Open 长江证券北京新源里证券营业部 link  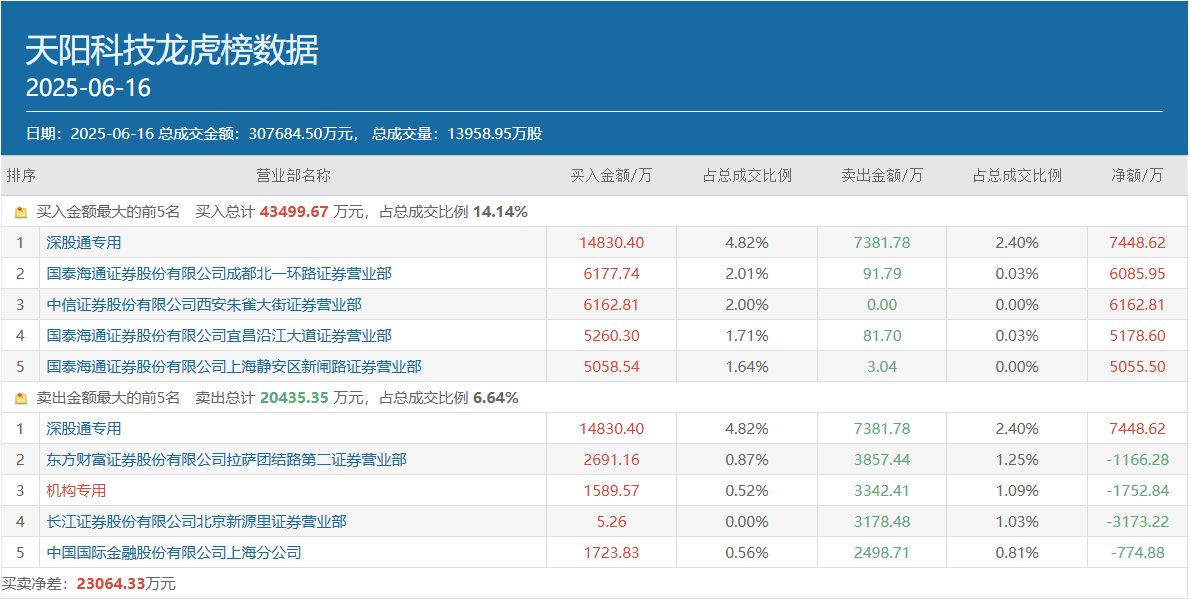(x=197, y=521)
